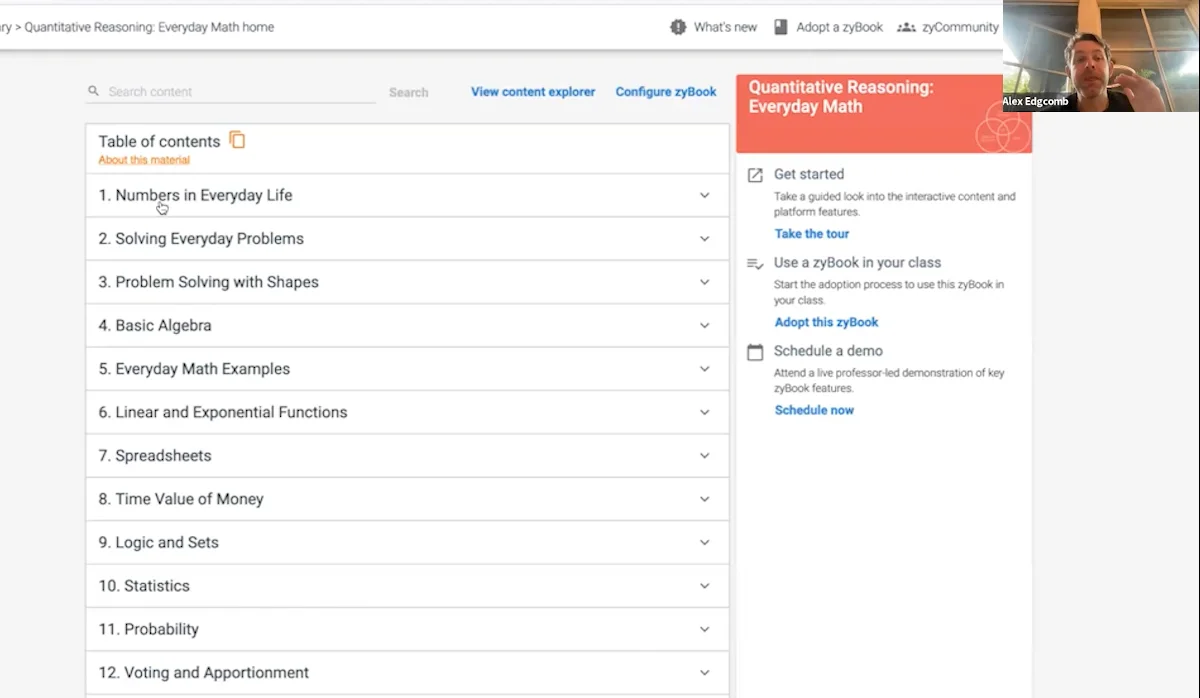Screen dimensions: 1200x698
Task: Expand chapter 12 Voting and Apportionment chevron
Action: click(704, 673)
